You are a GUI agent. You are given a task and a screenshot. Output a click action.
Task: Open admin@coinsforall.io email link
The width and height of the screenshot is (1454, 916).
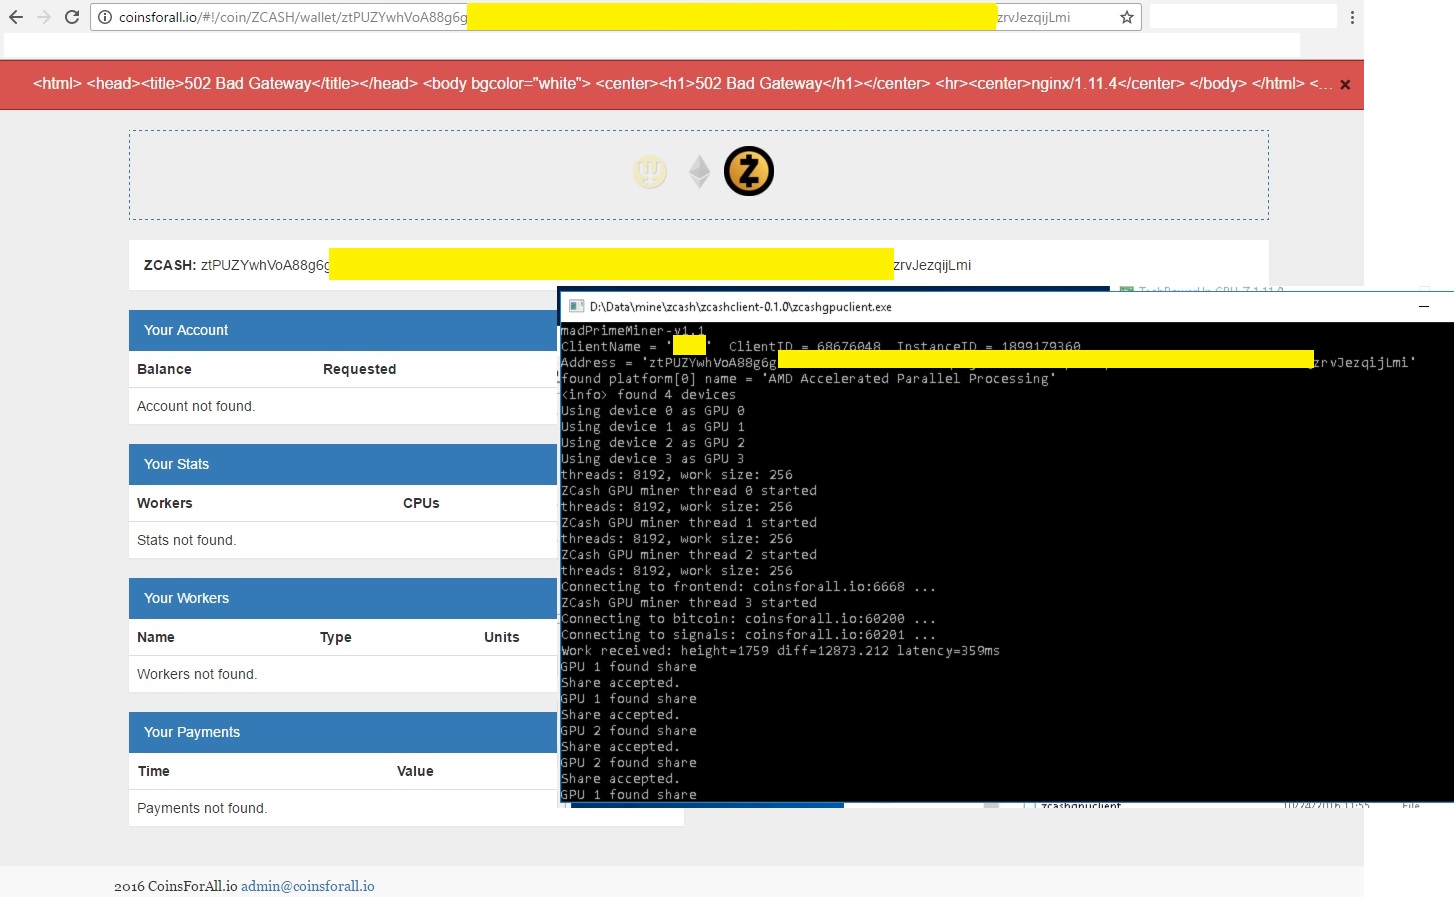[308, 886]
